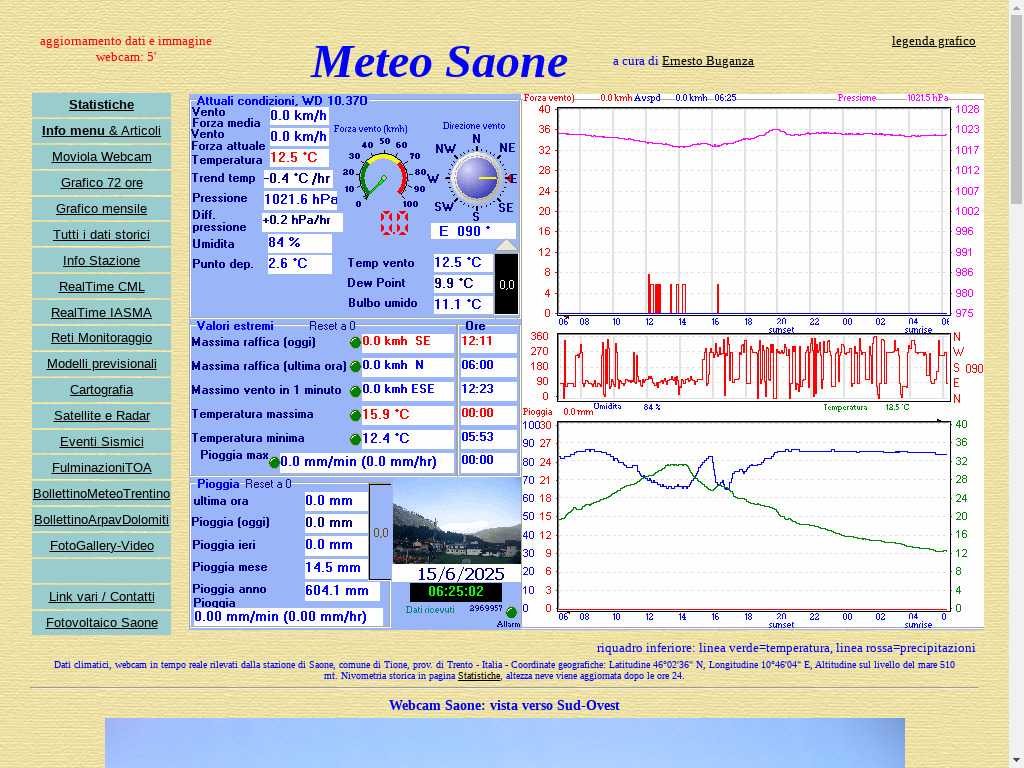Go to Grafico 72 ore
1024x768 pixels.
click(101, 183)
